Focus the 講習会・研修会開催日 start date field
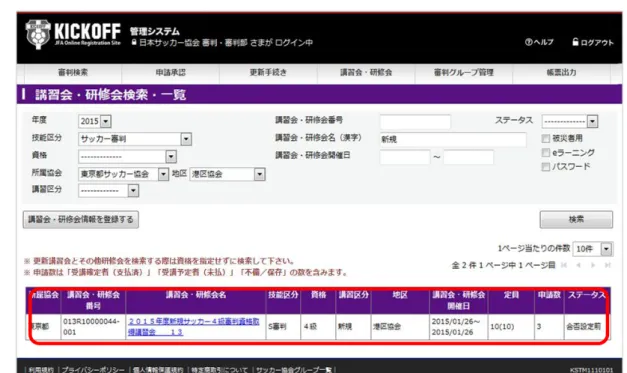This screenshot has height=373, width=627. coord(405,157)
